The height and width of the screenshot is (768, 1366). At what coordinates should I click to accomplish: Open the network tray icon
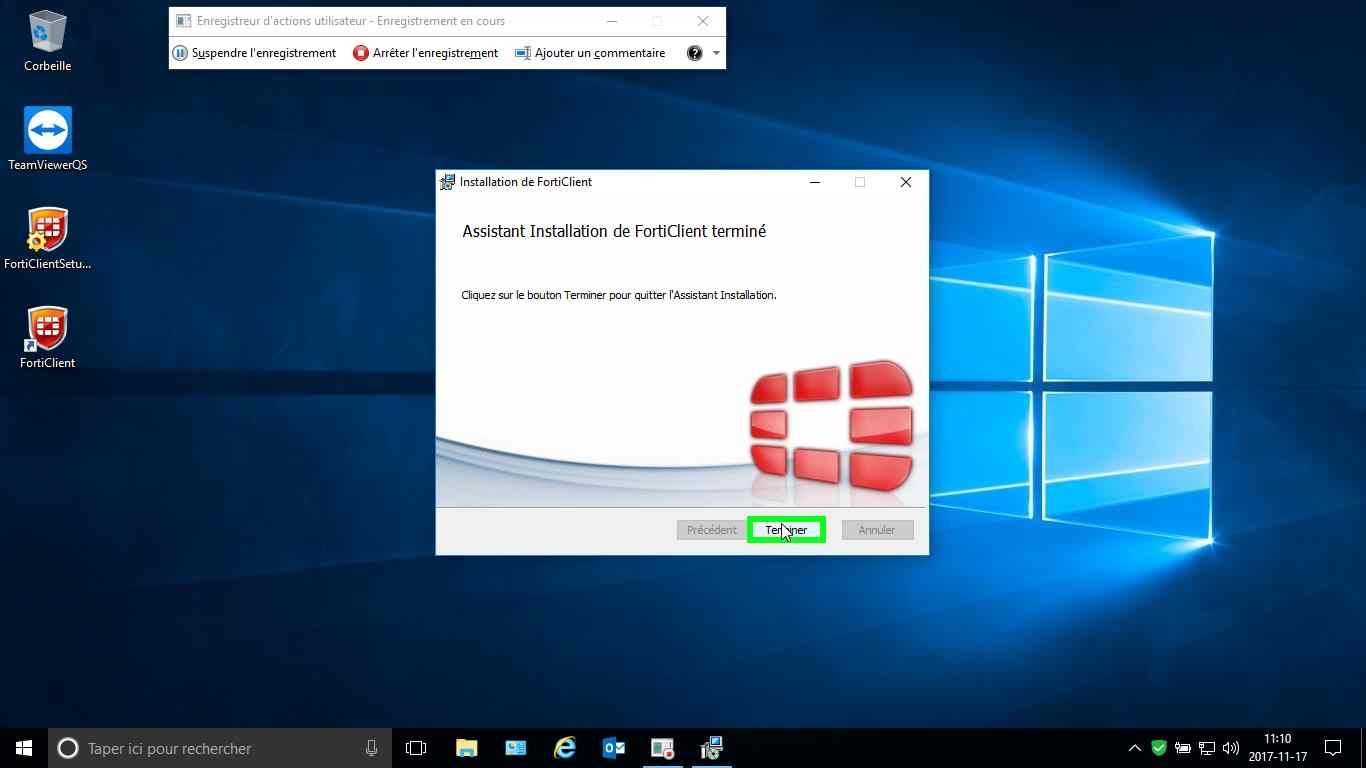click(1207, 748)
